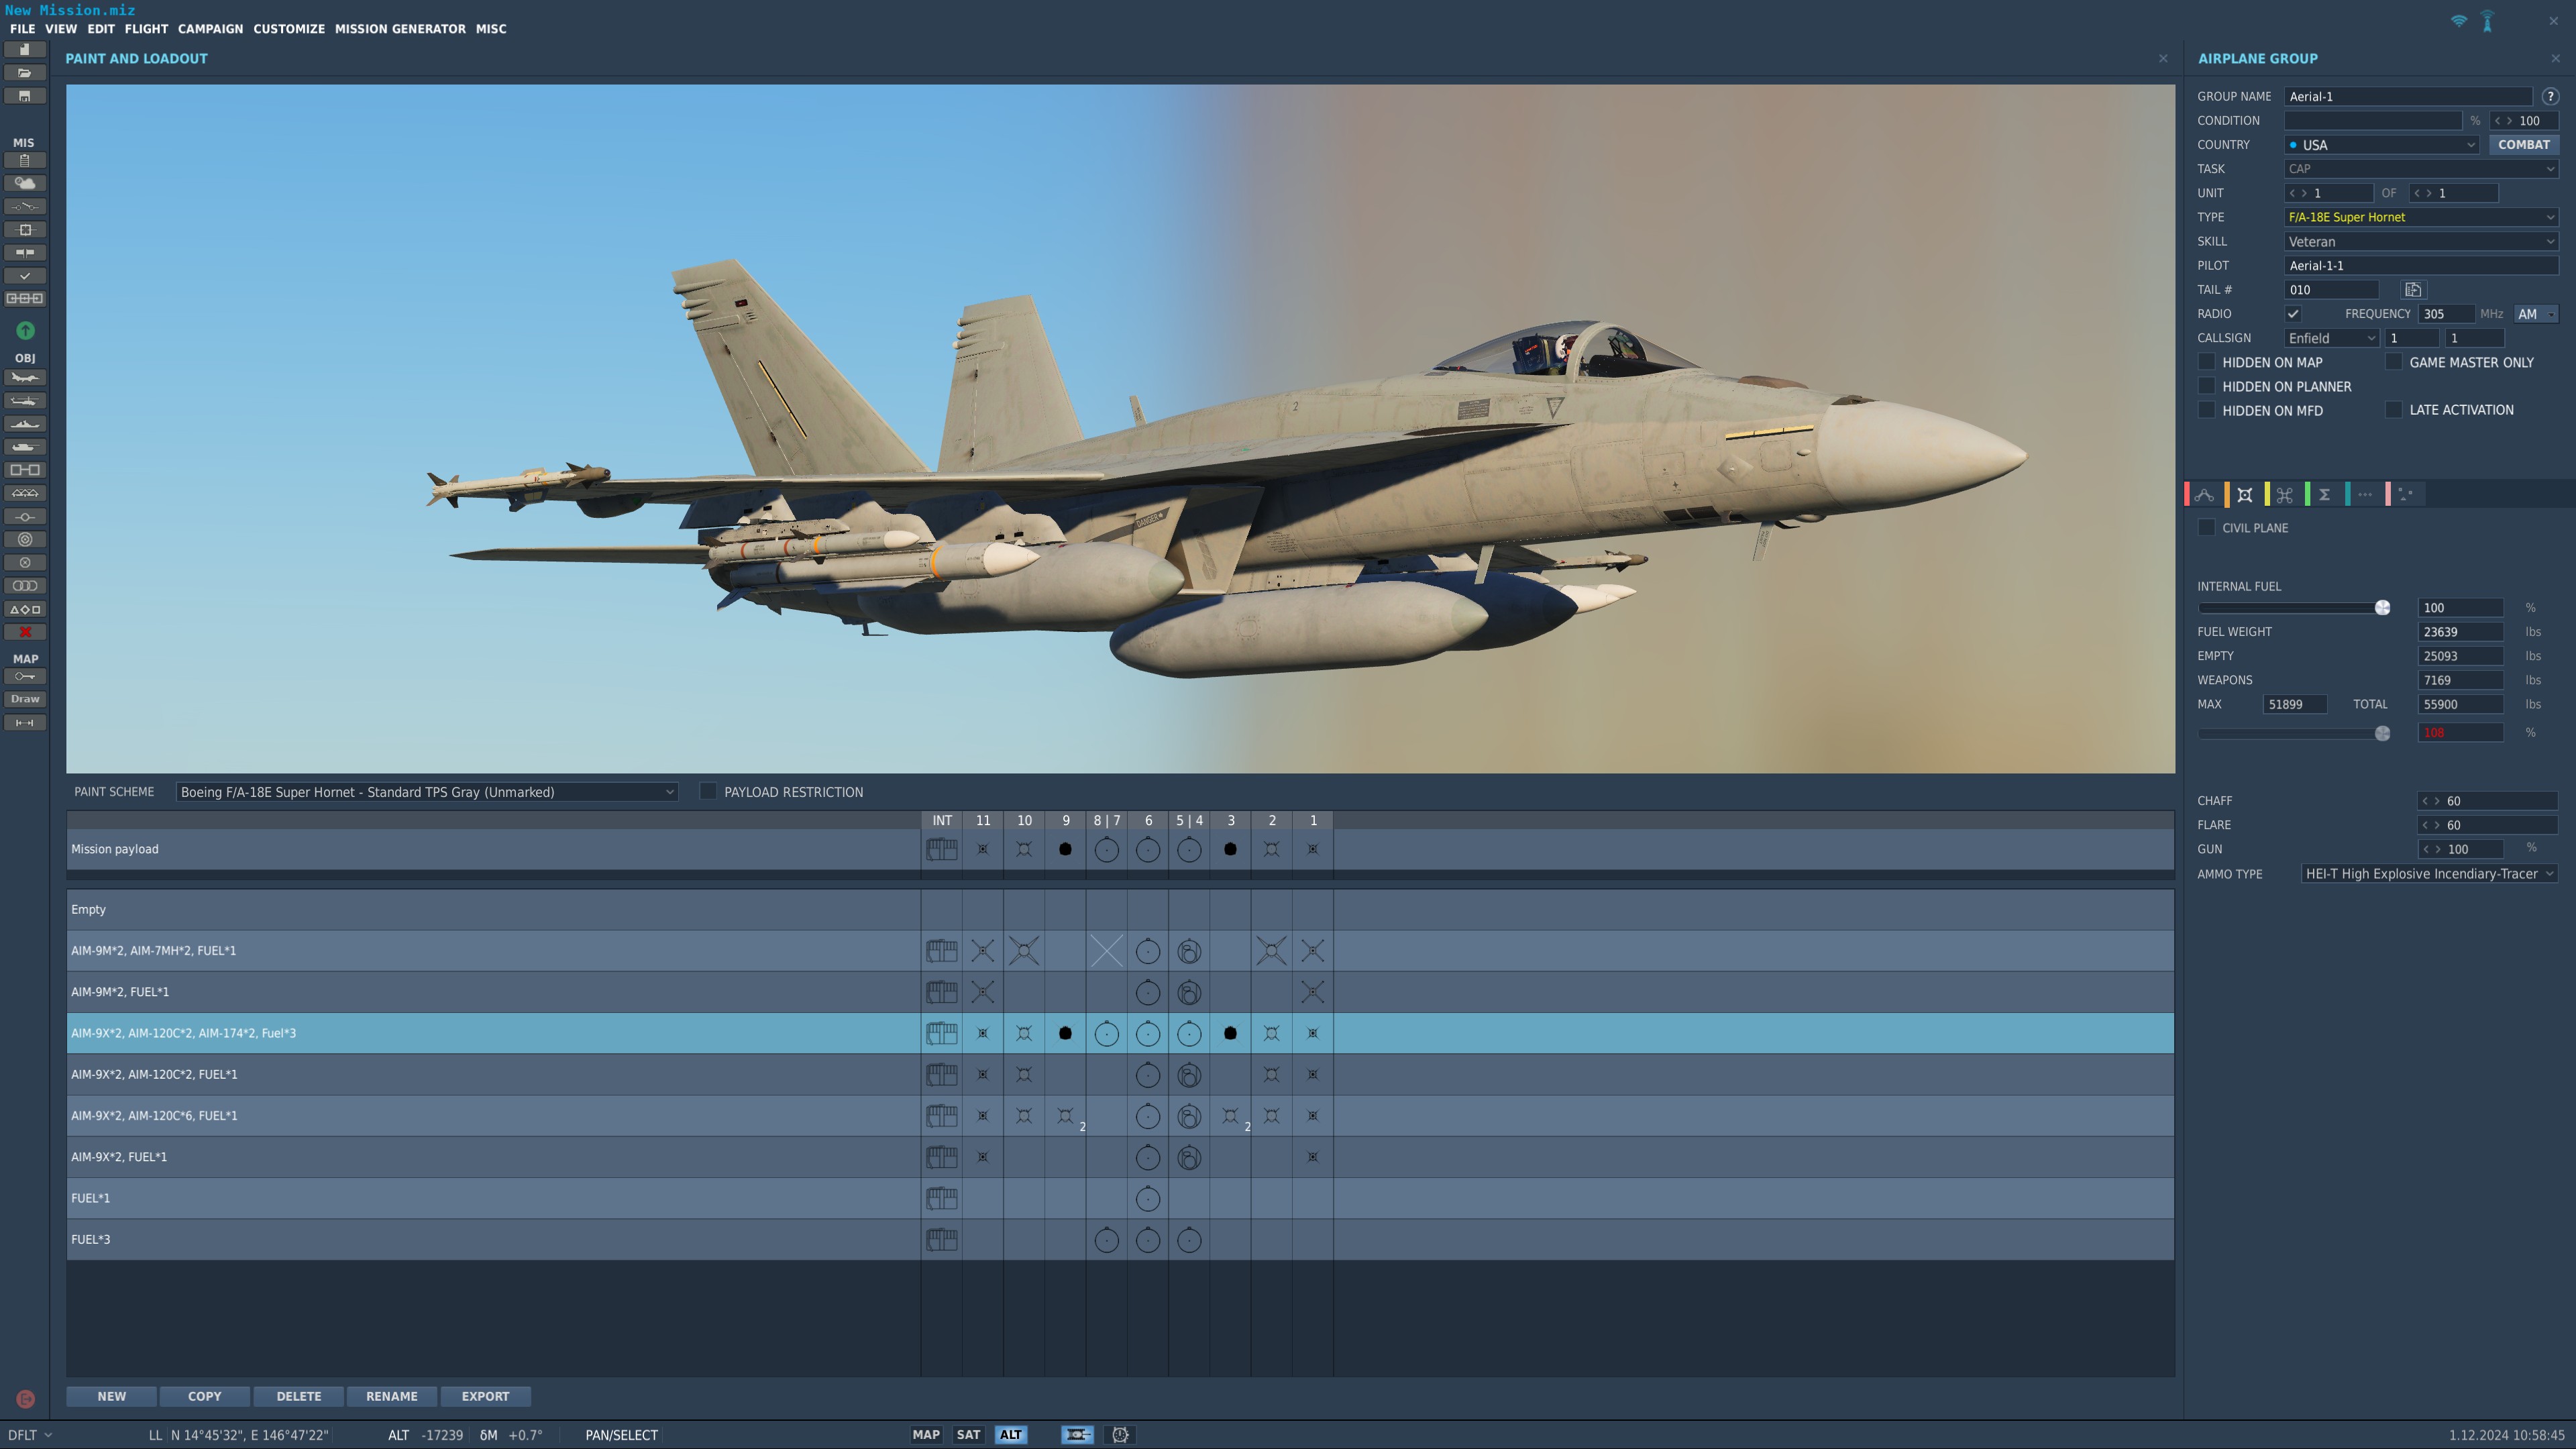Select the ship placement tool
This screenshot has width=2576, height=1449.
pos(25,424)
